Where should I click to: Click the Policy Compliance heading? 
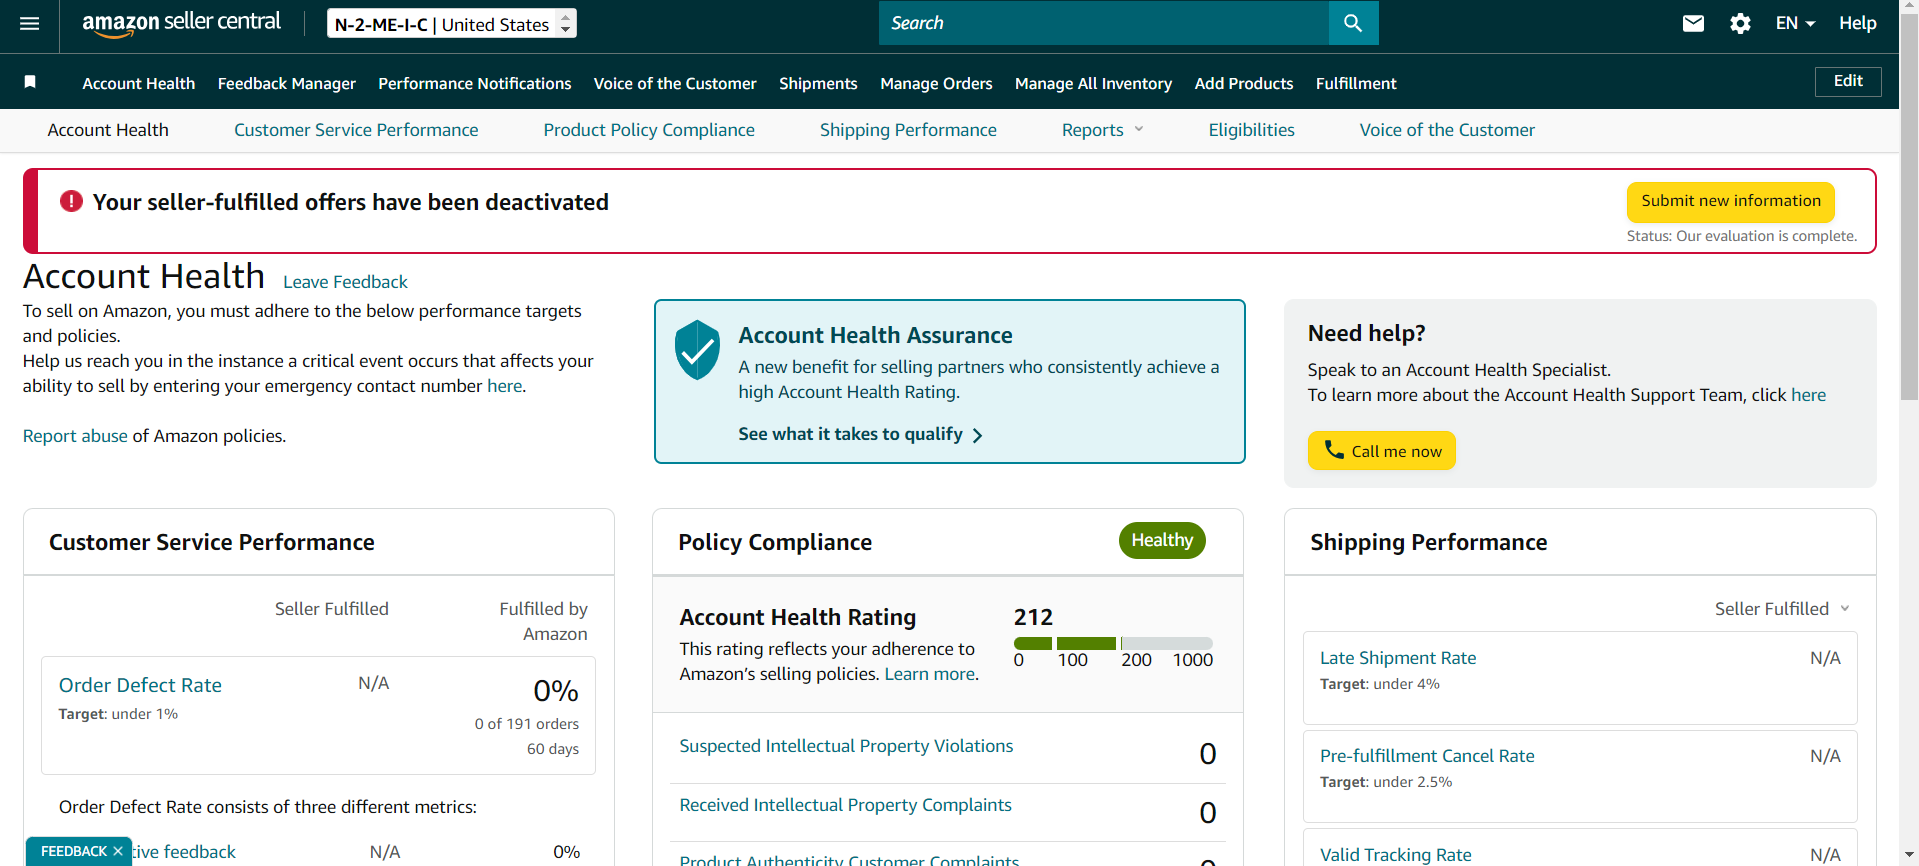click(775, 542)
